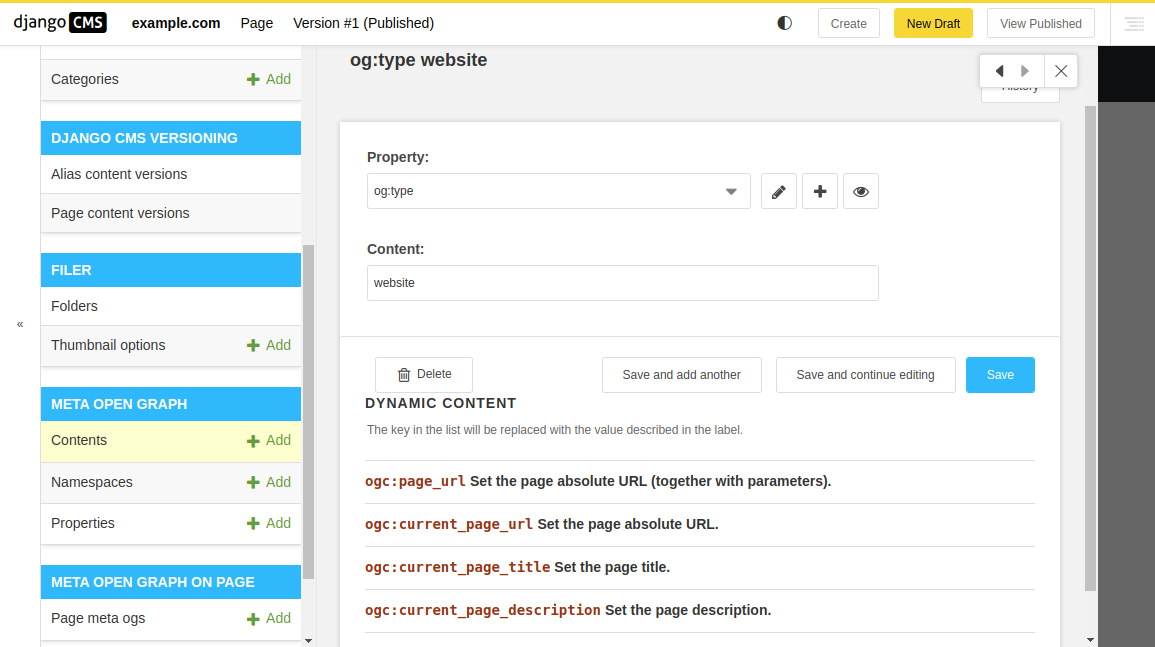Click sidebar scroll down arrow
This screenshot has height=647, width=1155.
click(x=309, y=641)
